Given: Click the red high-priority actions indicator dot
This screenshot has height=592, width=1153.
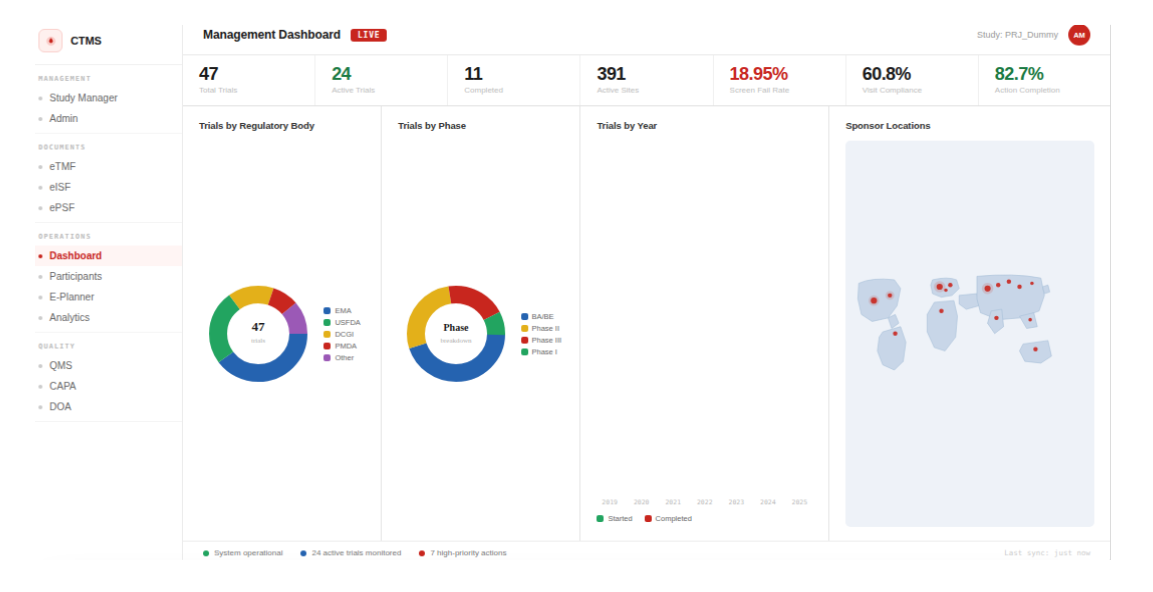Looking at the screenshot, I should pos(422,553).
